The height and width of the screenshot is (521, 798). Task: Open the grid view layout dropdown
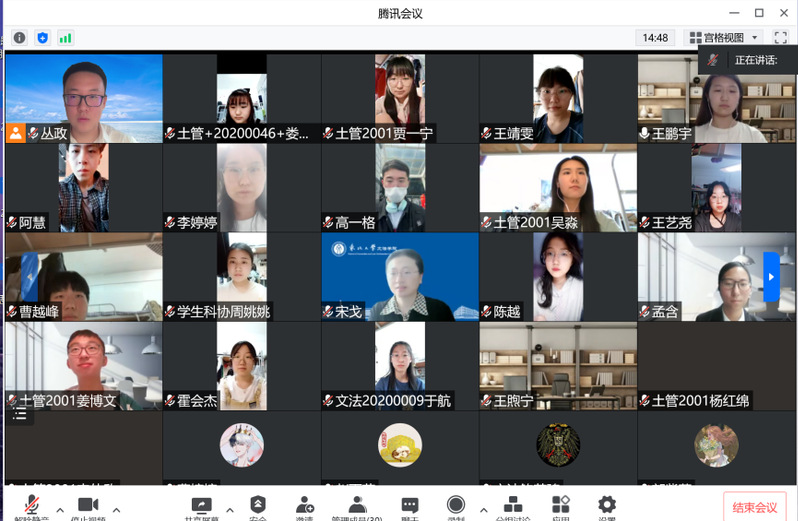coord(724,38)
